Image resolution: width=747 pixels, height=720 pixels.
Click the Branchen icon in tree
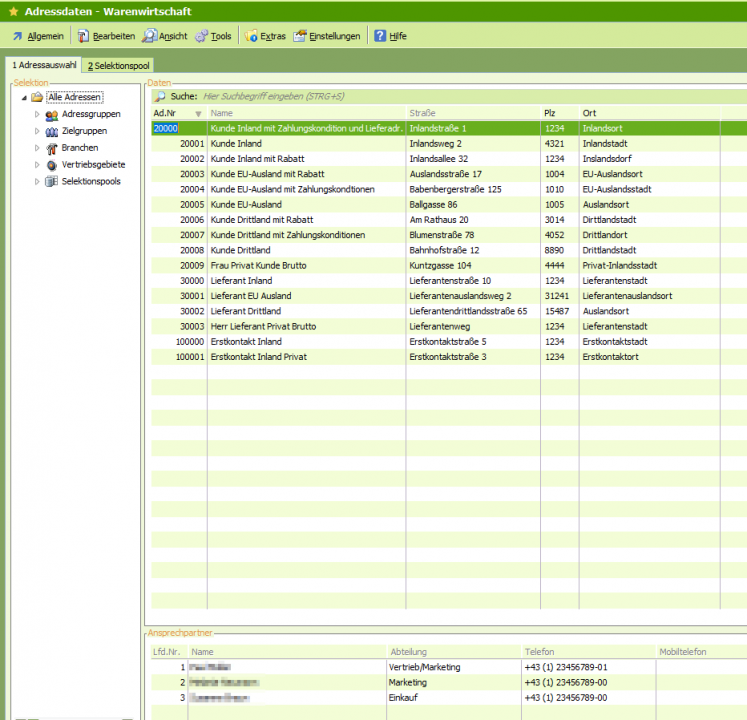pos(51,149)
